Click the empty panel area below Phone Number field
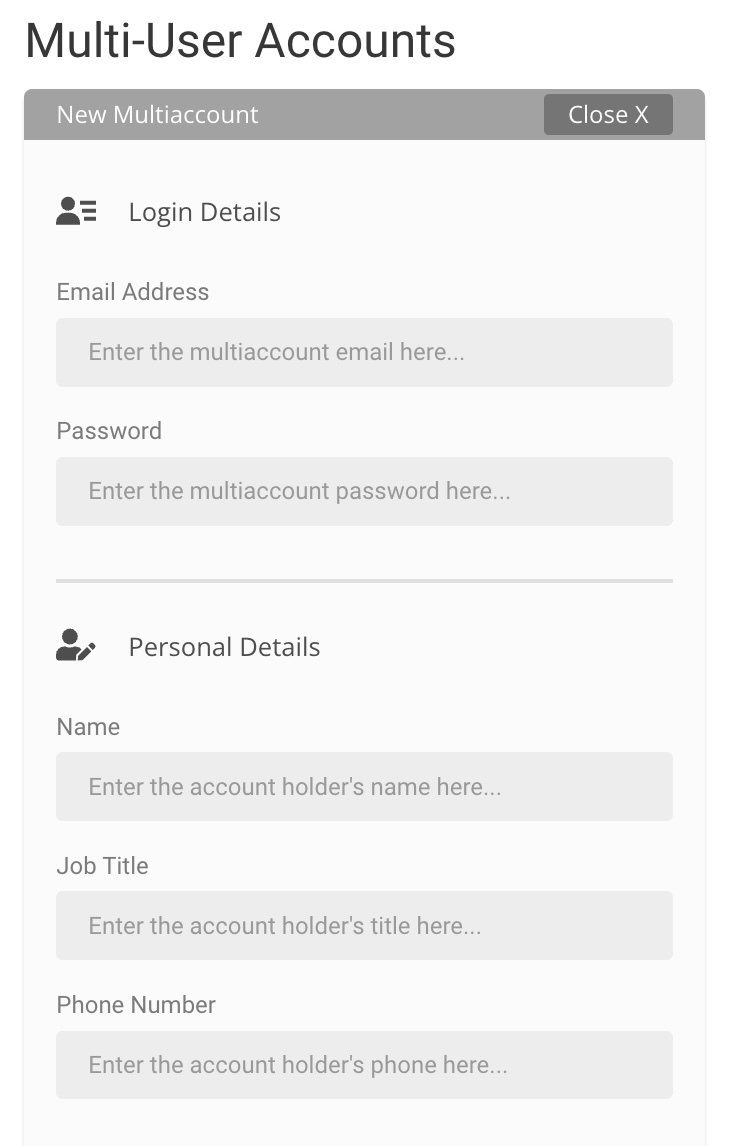This screenshot has height=1146, width=742. pyautogui.click(x=364, y=1123)
